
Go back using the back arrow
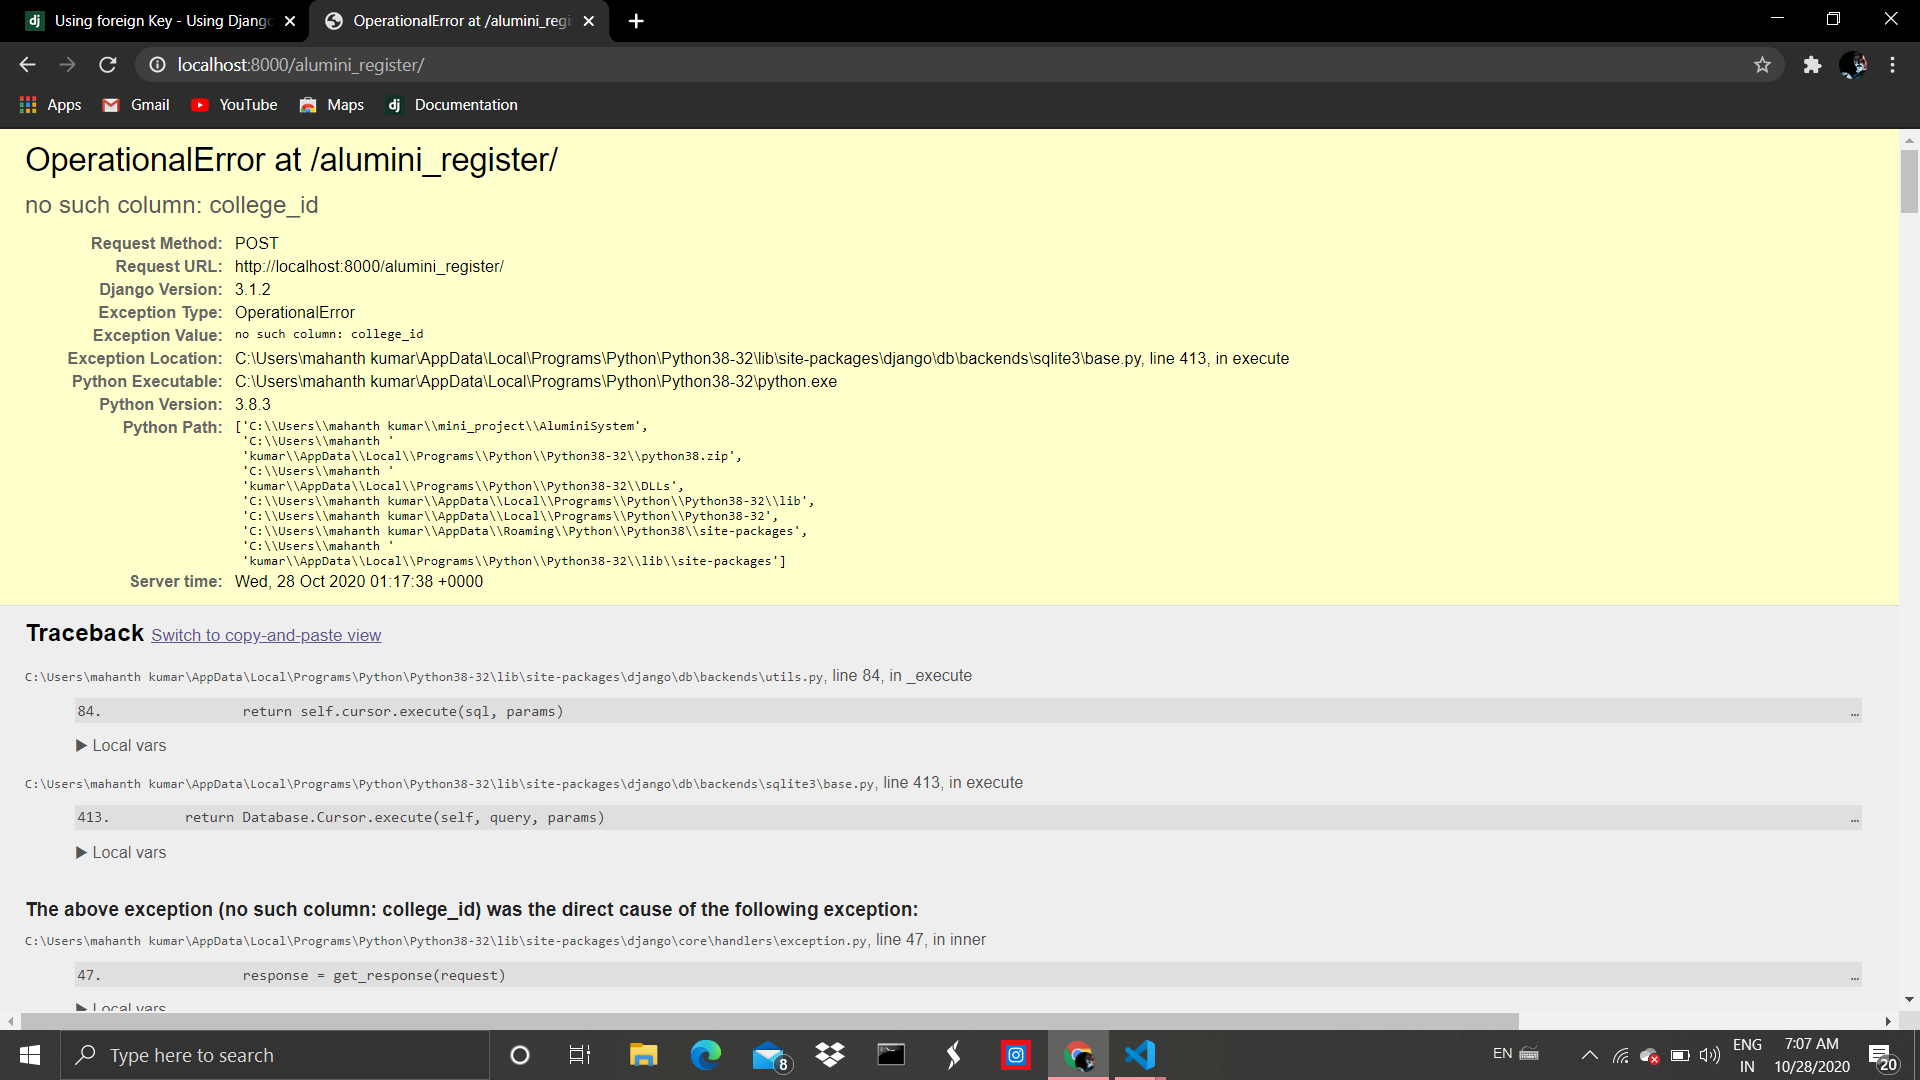tap(27, 65)
